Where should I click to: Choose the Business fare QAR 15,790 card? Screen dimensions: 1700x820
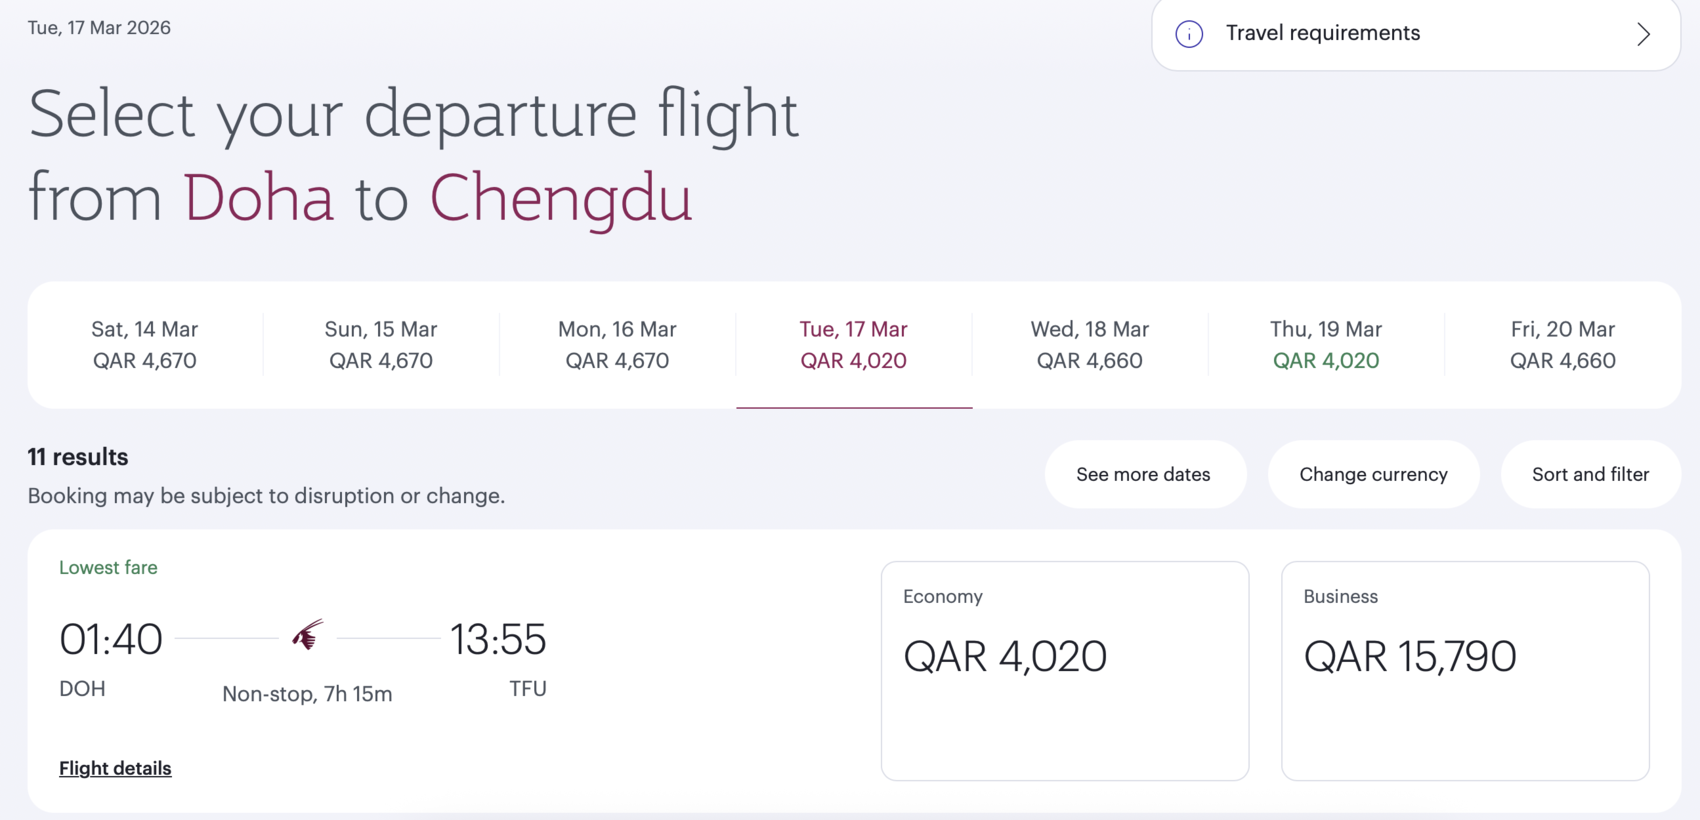coord(1465,670)
